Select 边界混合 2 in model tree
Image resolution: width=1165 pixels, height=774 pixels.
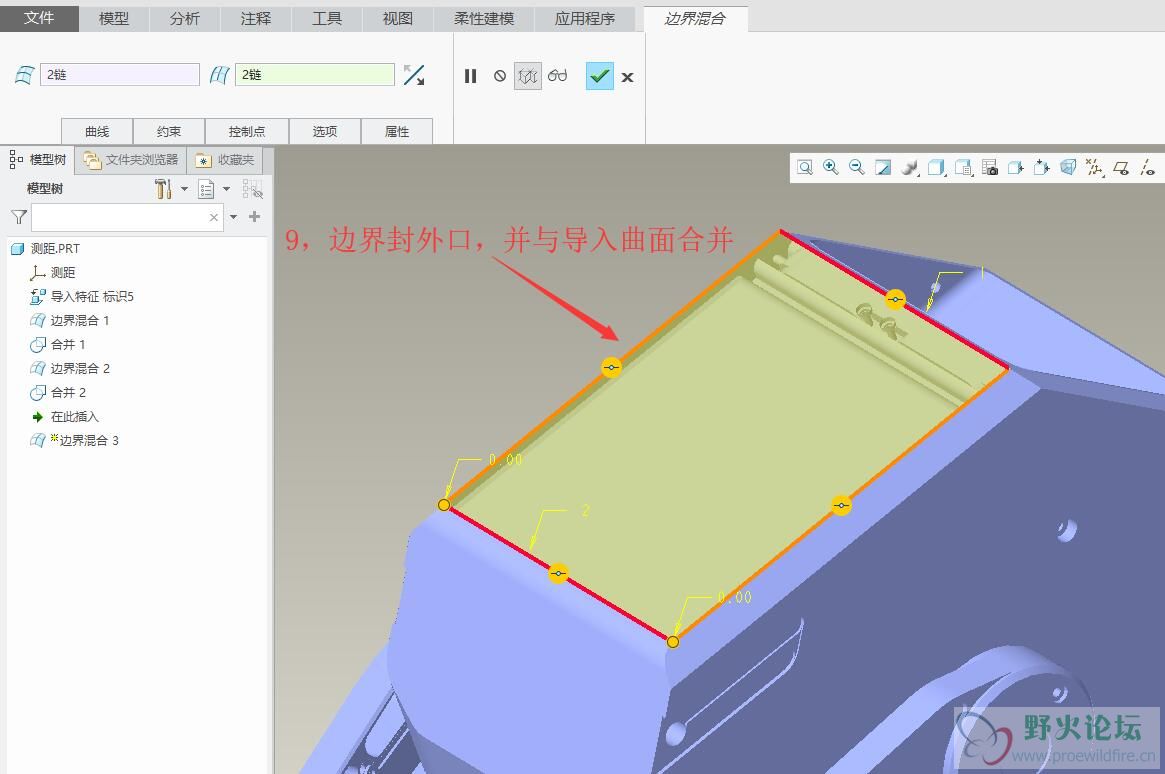(80, 368)
